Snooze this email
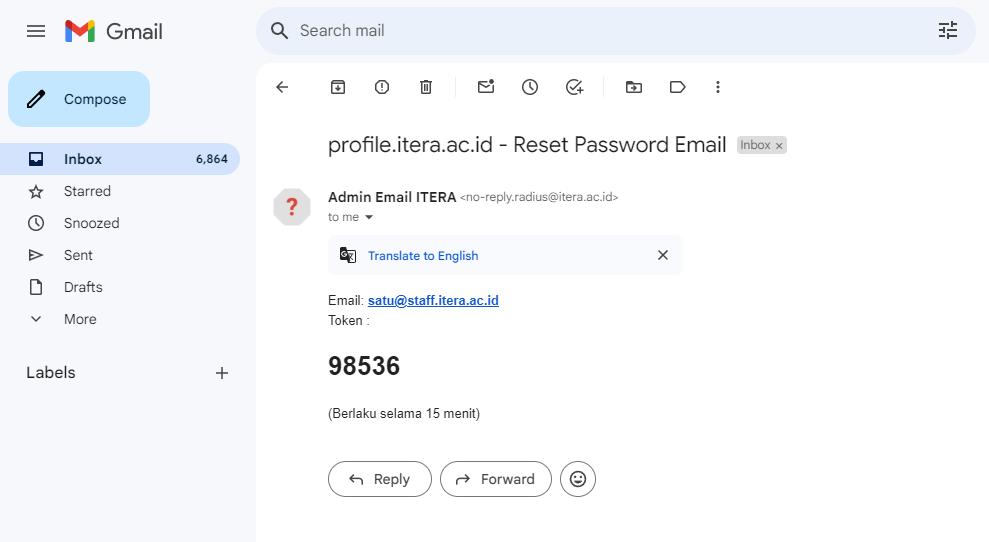989x542 pixels. [x=530, y=87]
